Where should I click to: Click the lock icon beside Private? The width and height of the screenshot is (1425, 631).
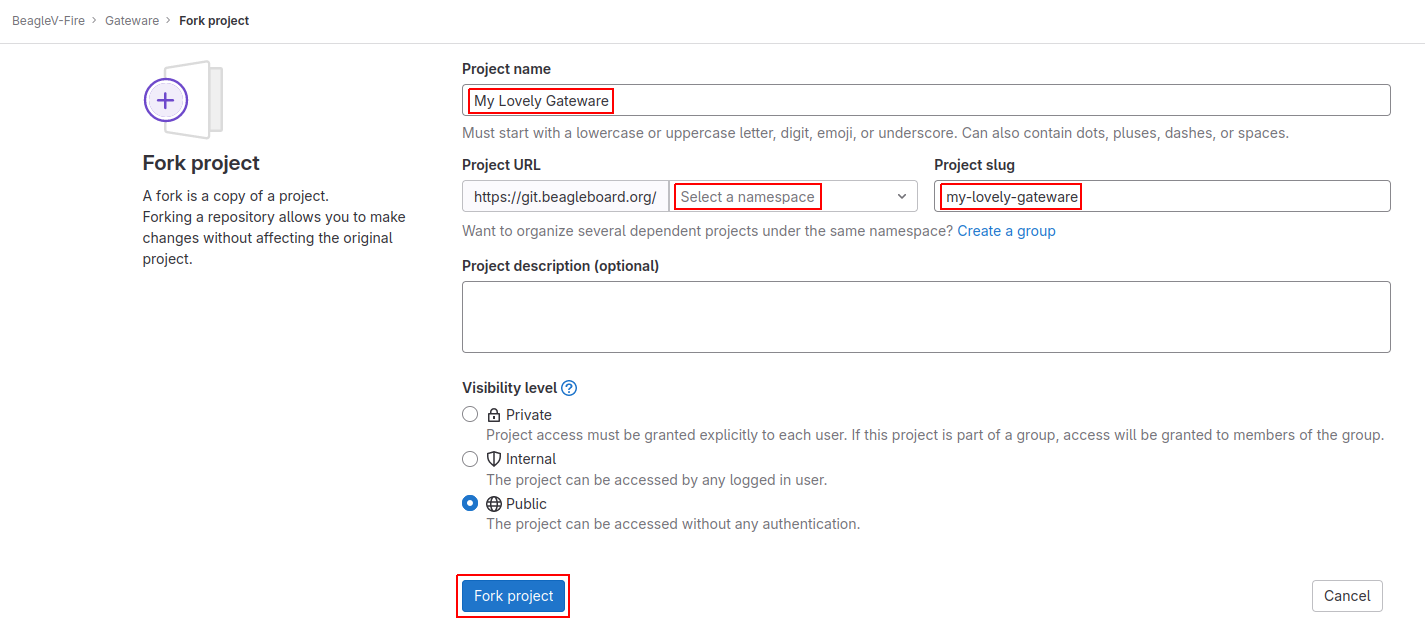pos(494,415)
